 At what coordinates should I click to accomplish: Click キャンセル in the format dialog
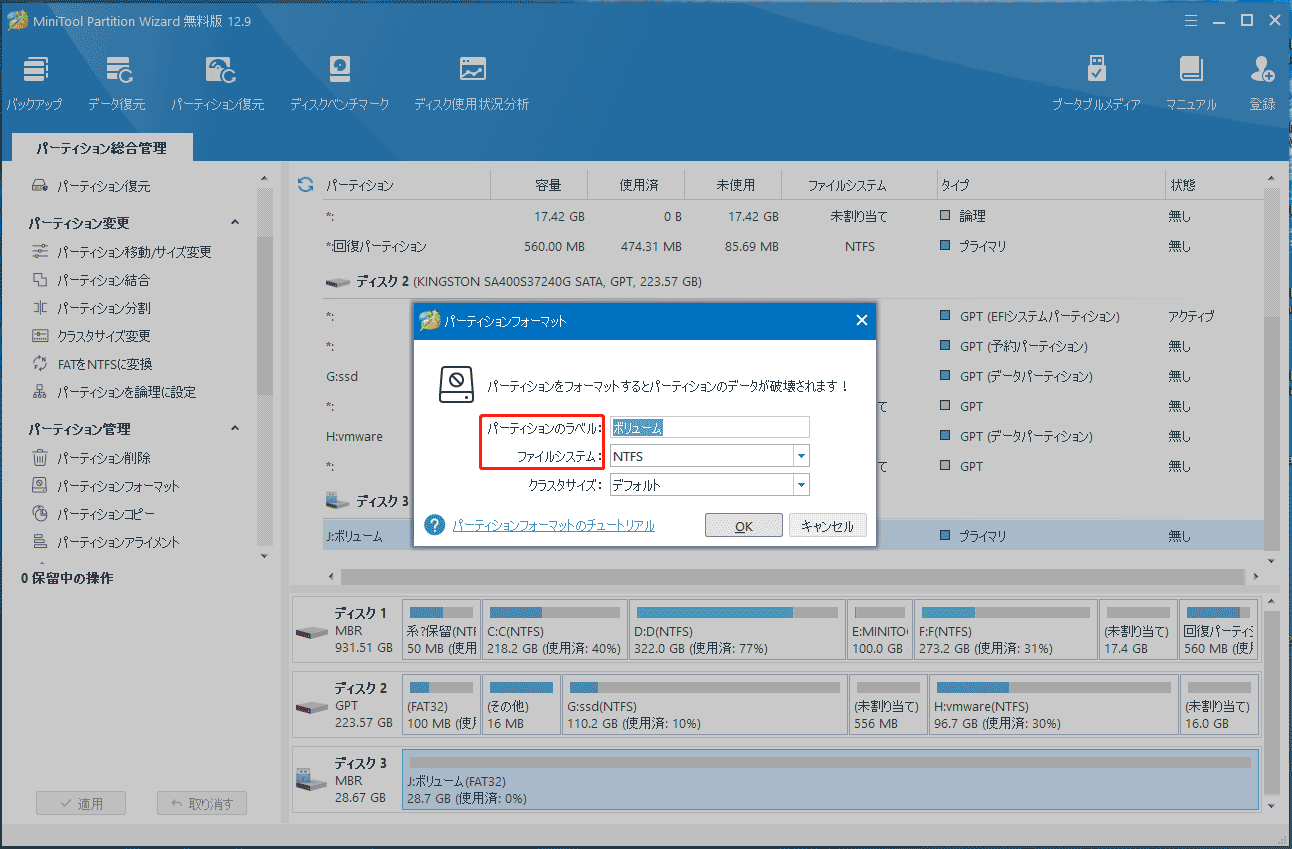828,526
